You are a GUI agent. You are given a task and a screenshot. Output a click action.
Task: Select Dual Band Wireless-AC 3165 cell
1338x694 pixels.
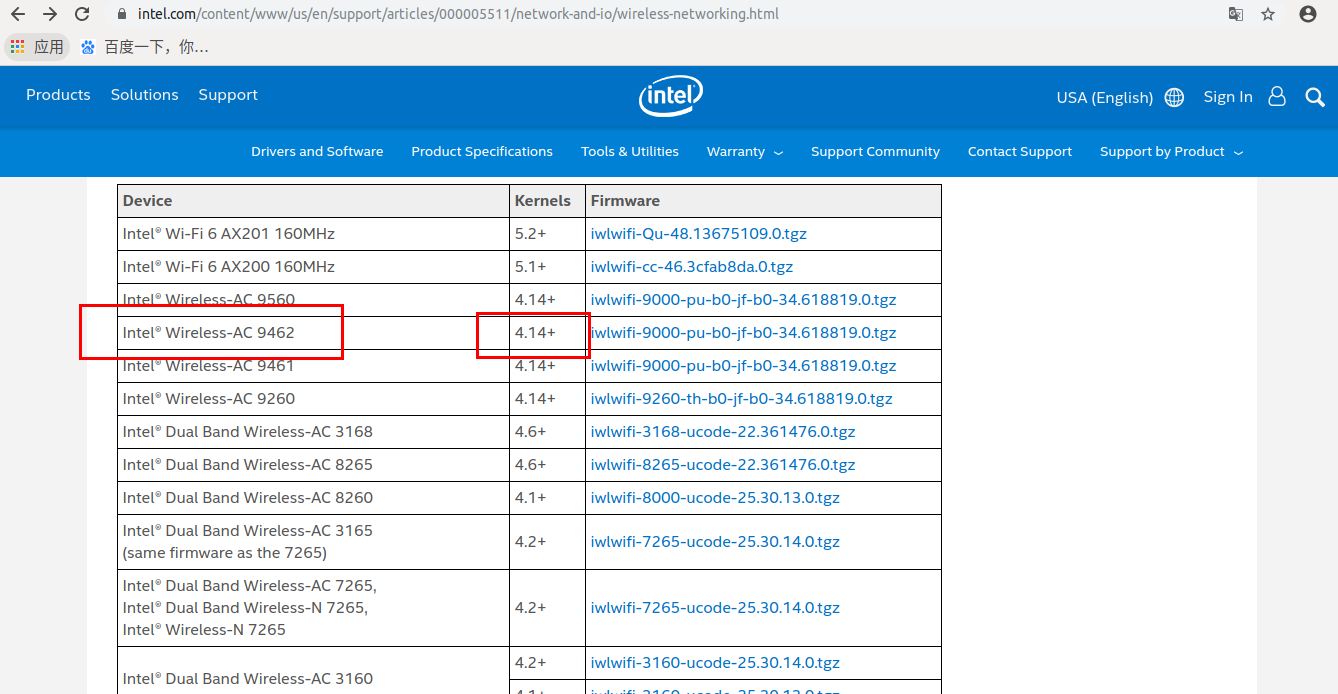pyautogui.click(x=313, y=542)
